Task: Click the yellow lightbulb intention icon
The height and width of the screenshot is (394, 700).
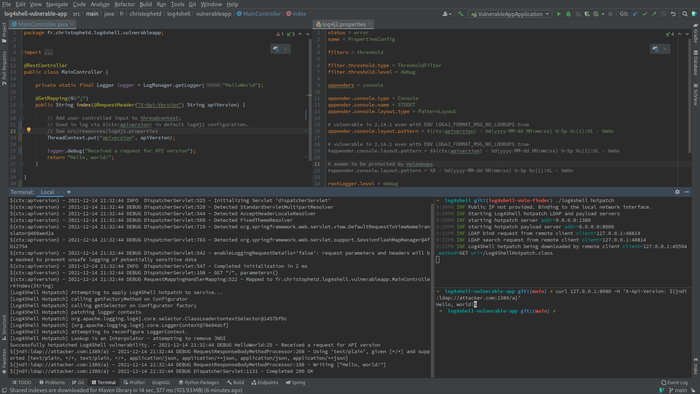Action: (29, 130)
